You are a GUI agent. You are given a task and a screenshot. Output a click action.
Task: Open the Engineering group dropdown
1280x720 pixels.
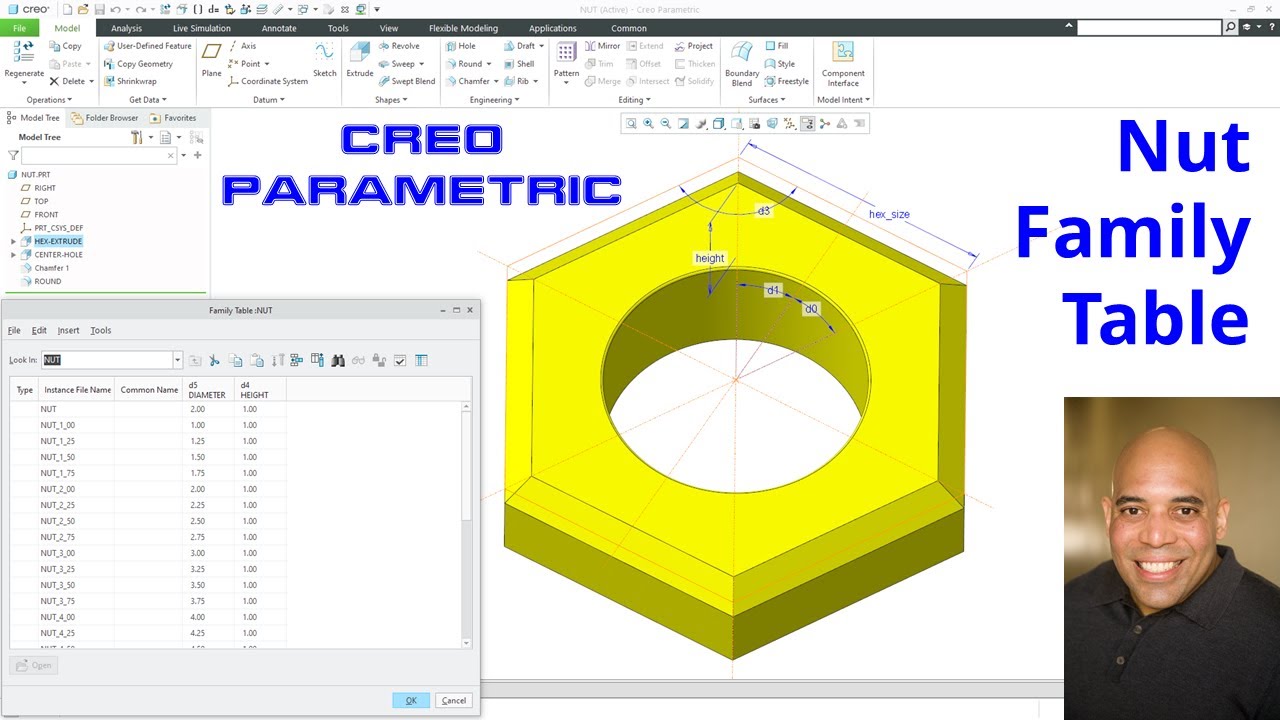point(494,100)
